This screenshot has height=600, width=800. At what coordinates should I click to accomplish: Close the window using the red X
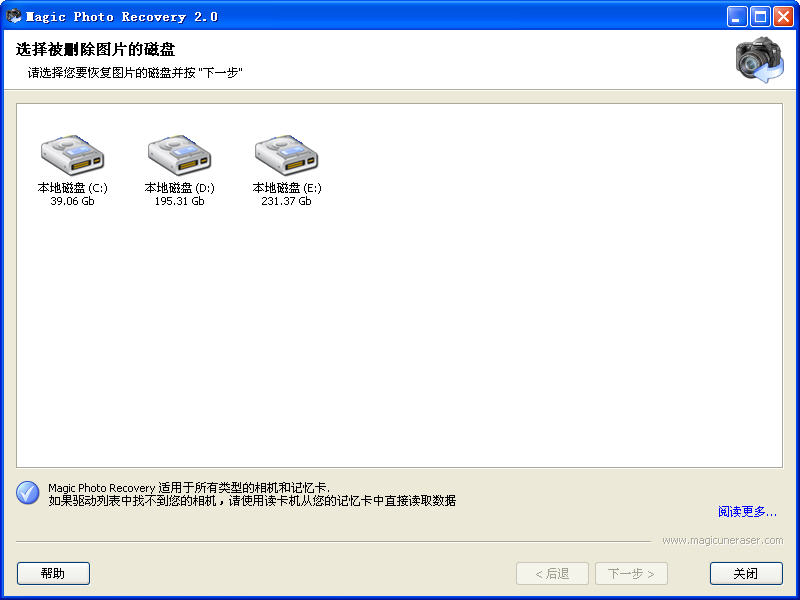click(x=782, y=16)
